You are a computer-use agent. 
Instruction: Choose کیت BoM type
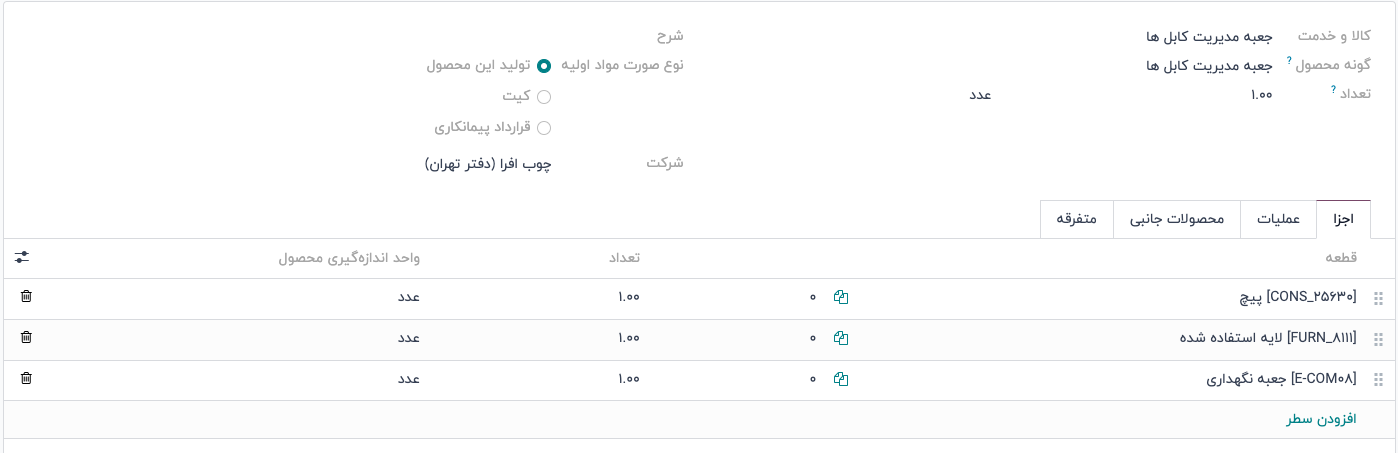tap(544, 97)
